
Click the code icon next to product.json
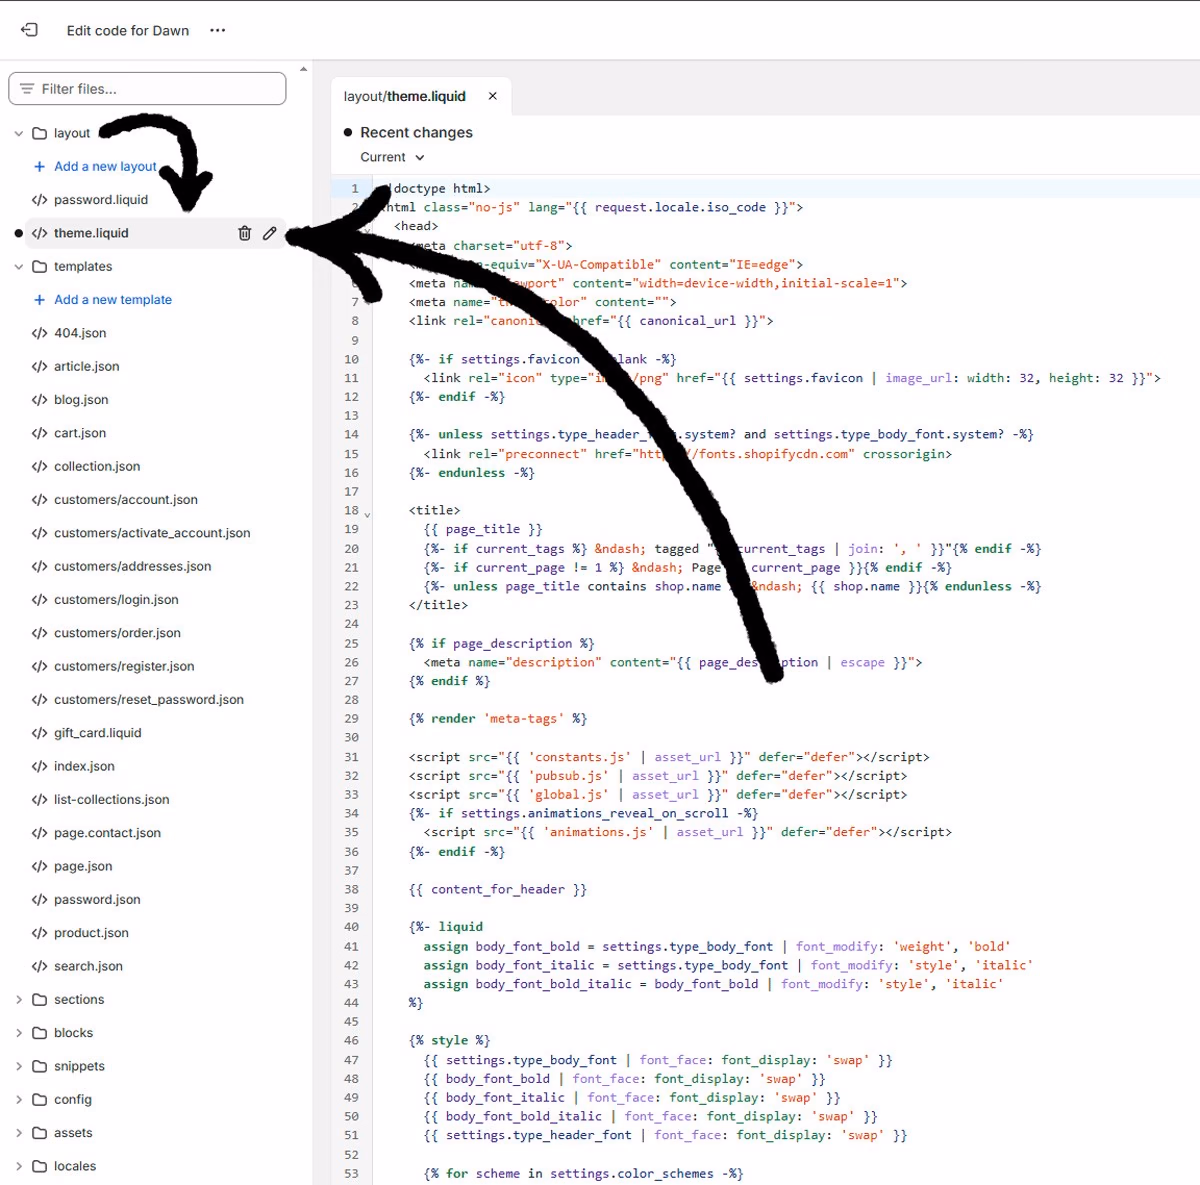39,932
